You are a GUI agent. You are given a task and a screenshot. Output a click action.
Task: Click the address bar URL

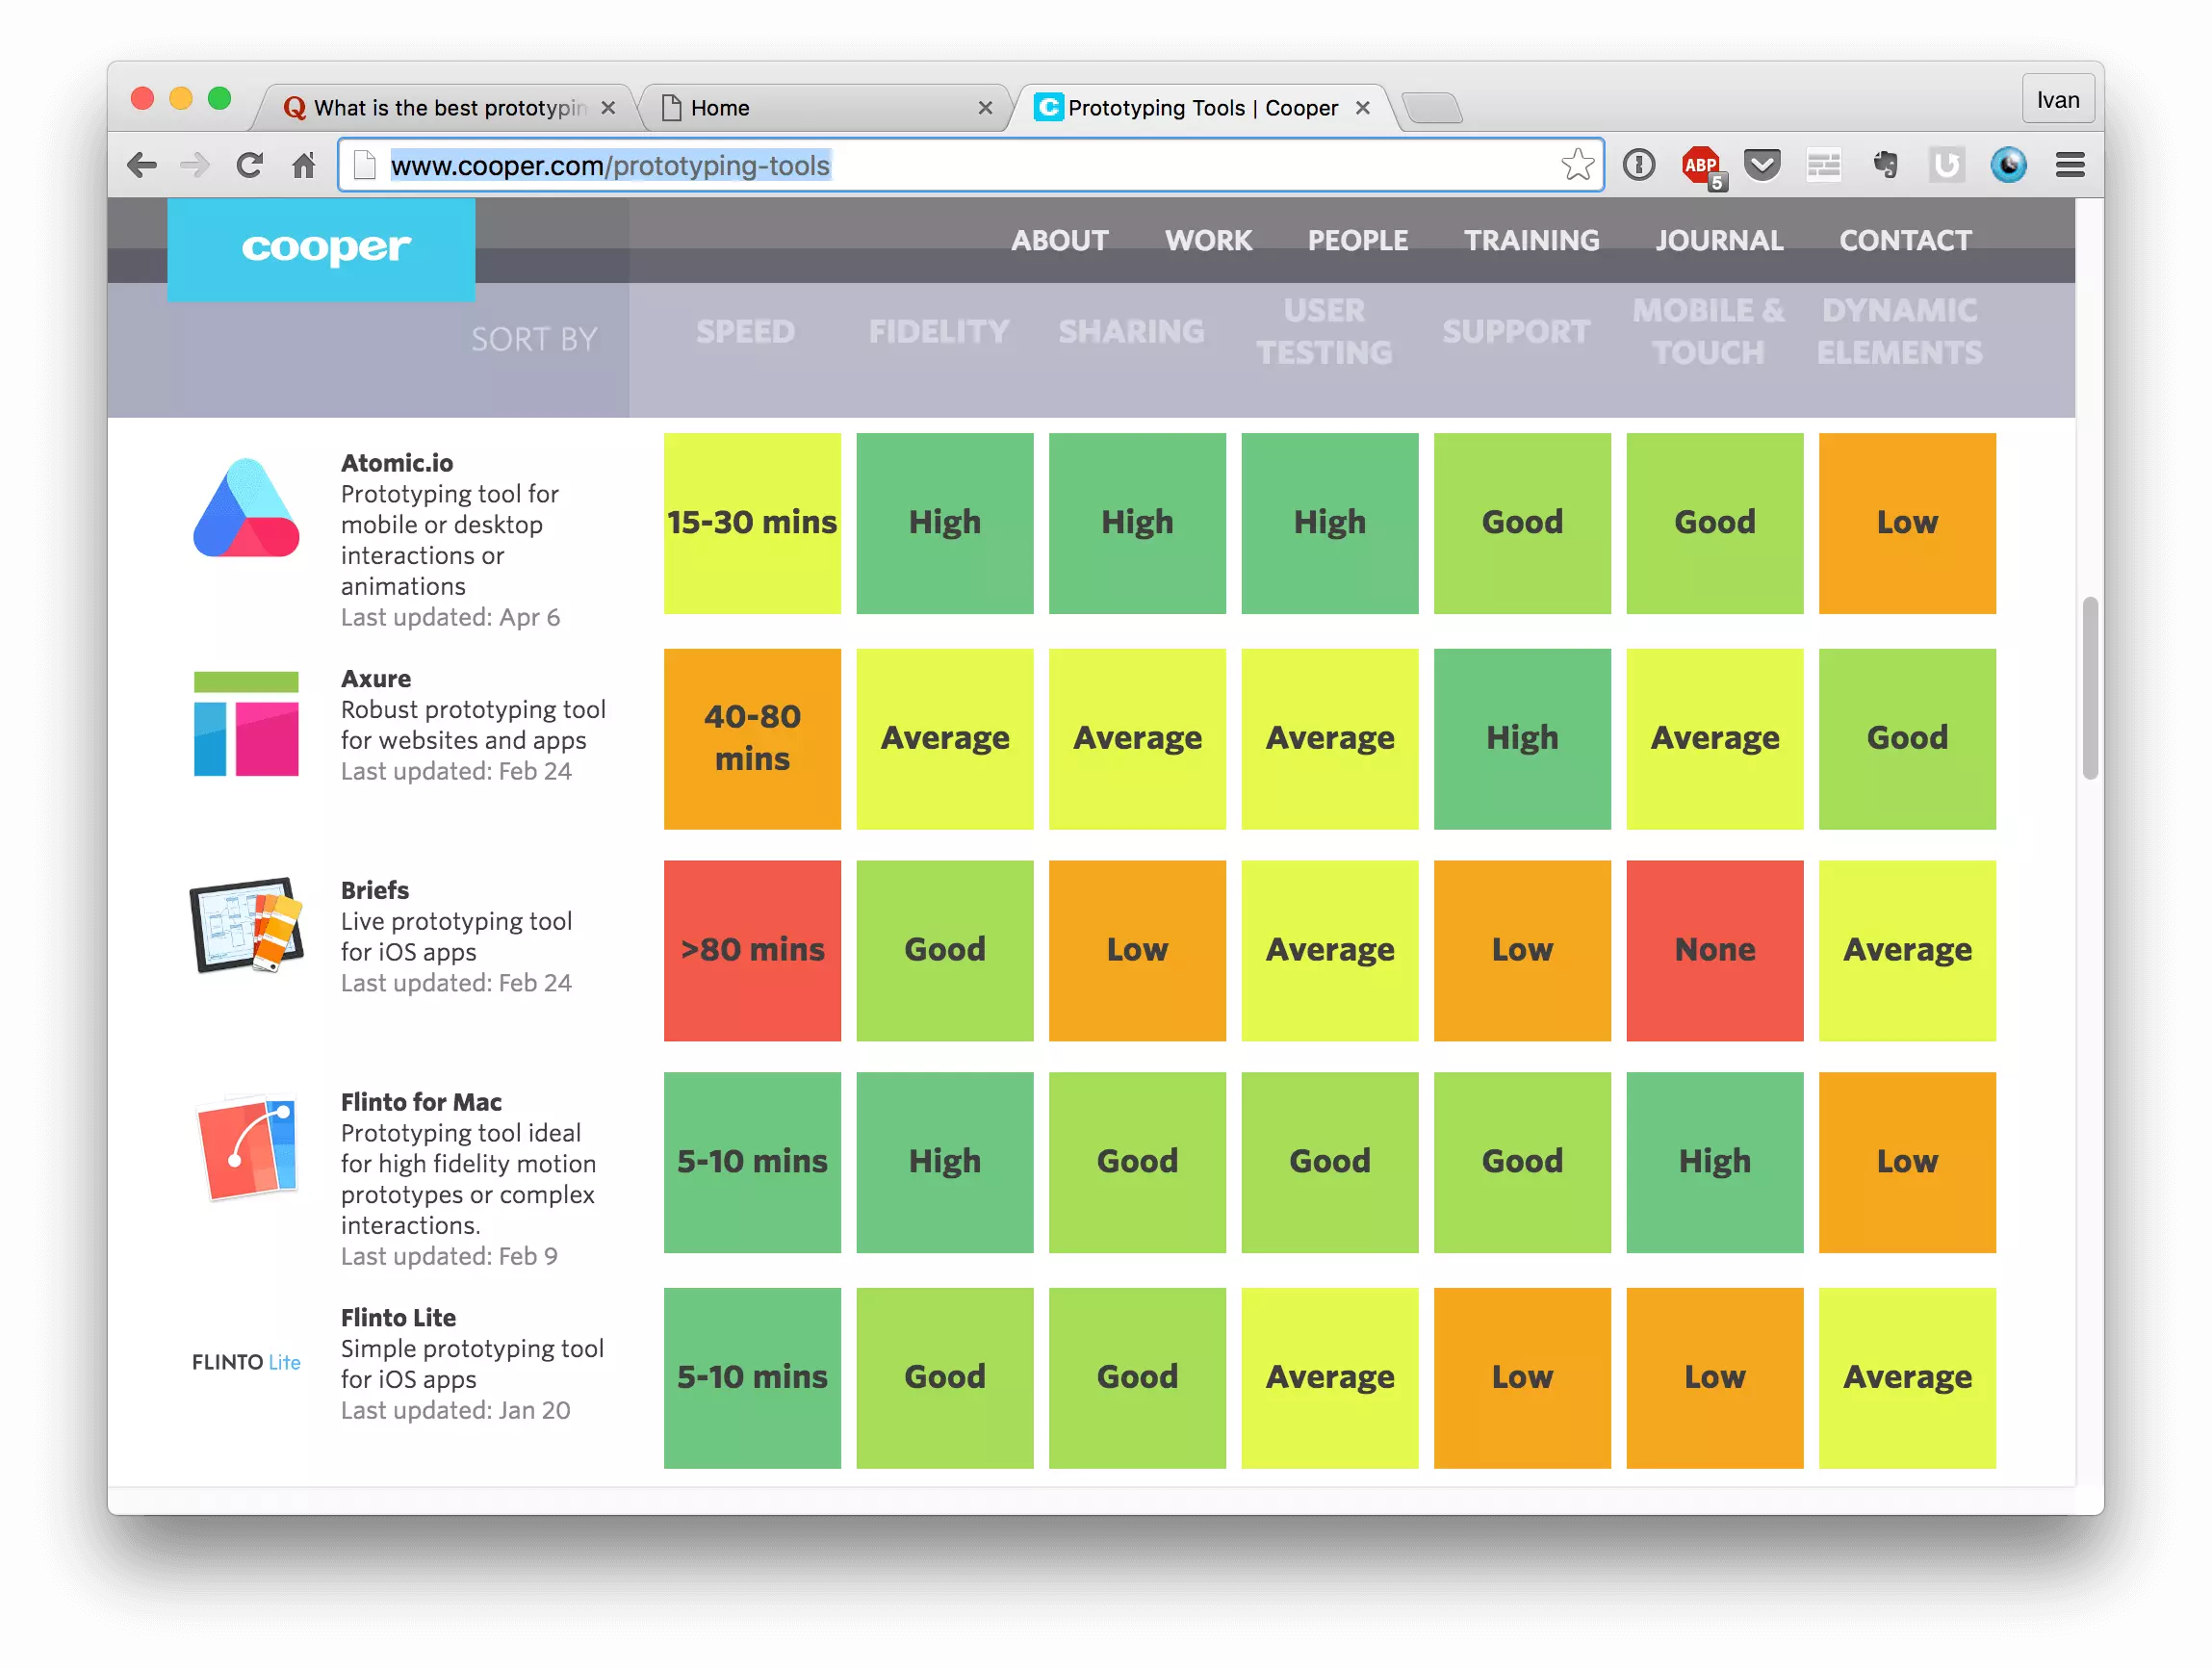(x=610, y=165)
